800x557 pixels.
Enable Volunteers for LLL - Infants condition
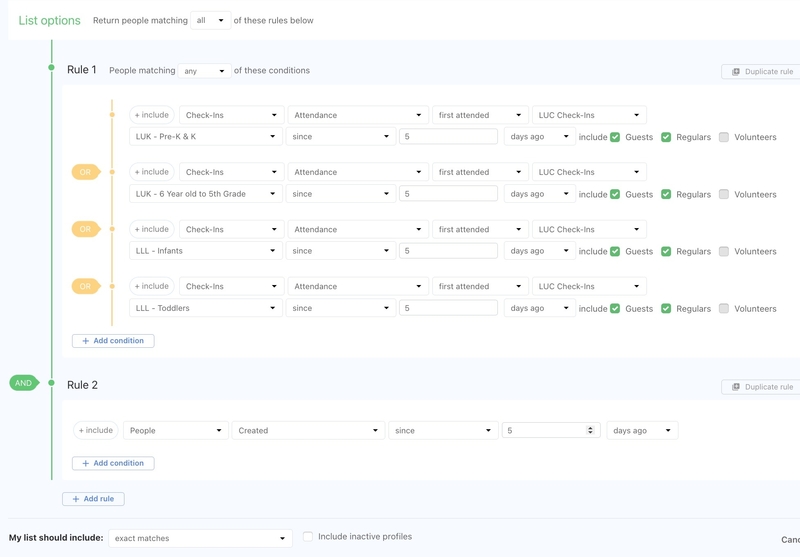[x=723, y=251]
